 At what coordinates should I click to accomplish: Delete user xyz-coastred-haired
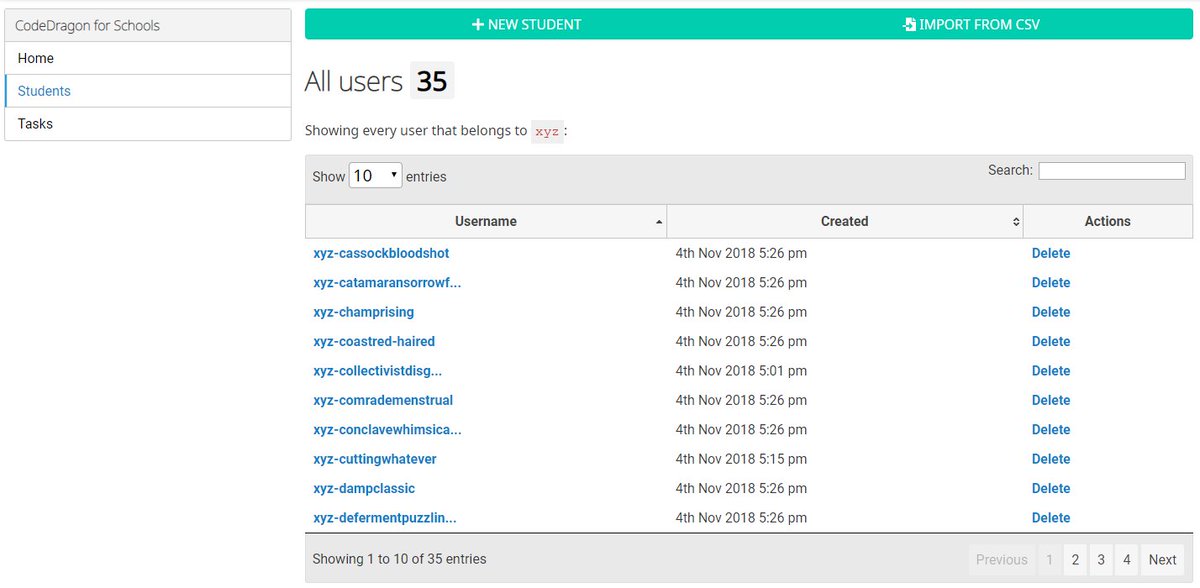coord(1051,341)
